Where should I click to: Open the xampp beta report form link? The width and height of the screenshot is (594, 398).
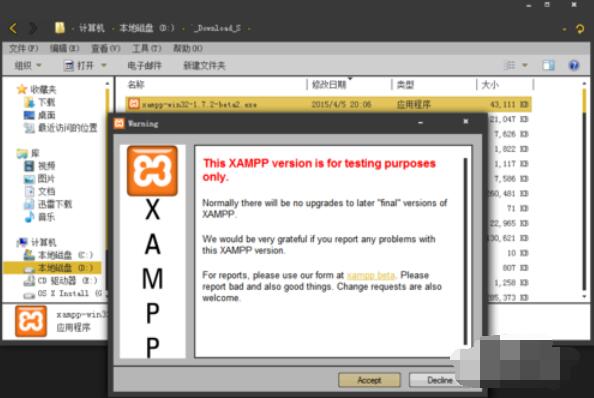371,275
